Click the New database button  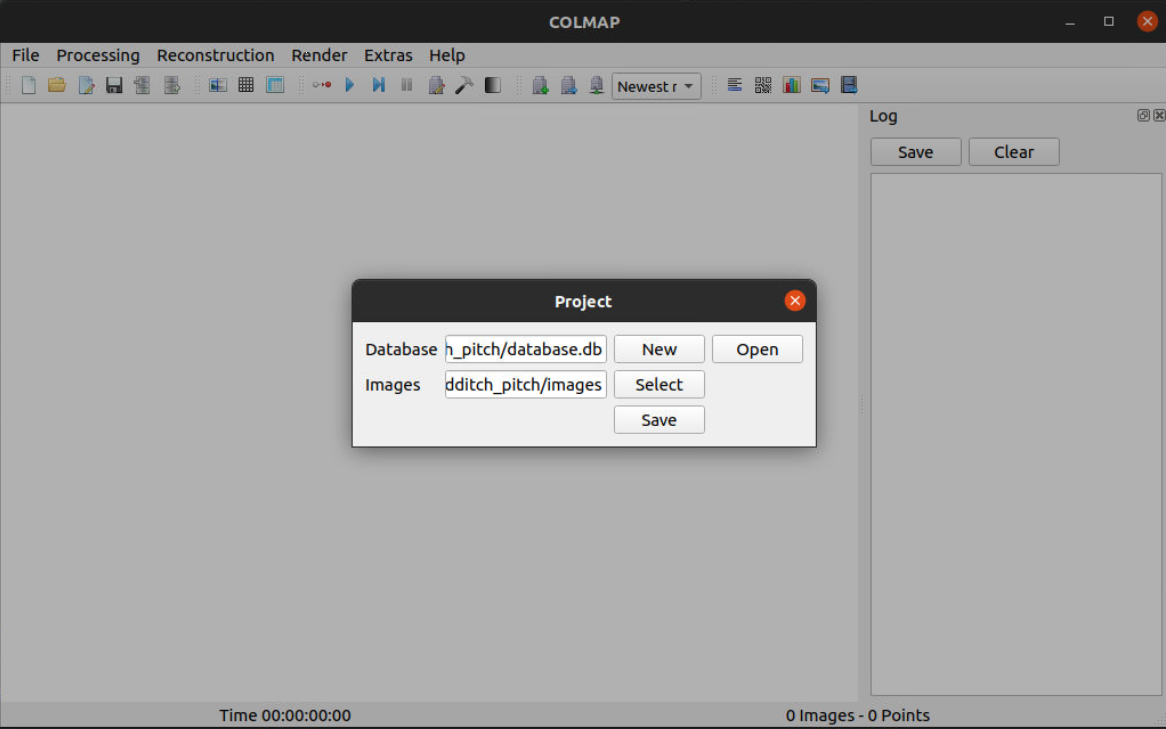coord(659,349)
